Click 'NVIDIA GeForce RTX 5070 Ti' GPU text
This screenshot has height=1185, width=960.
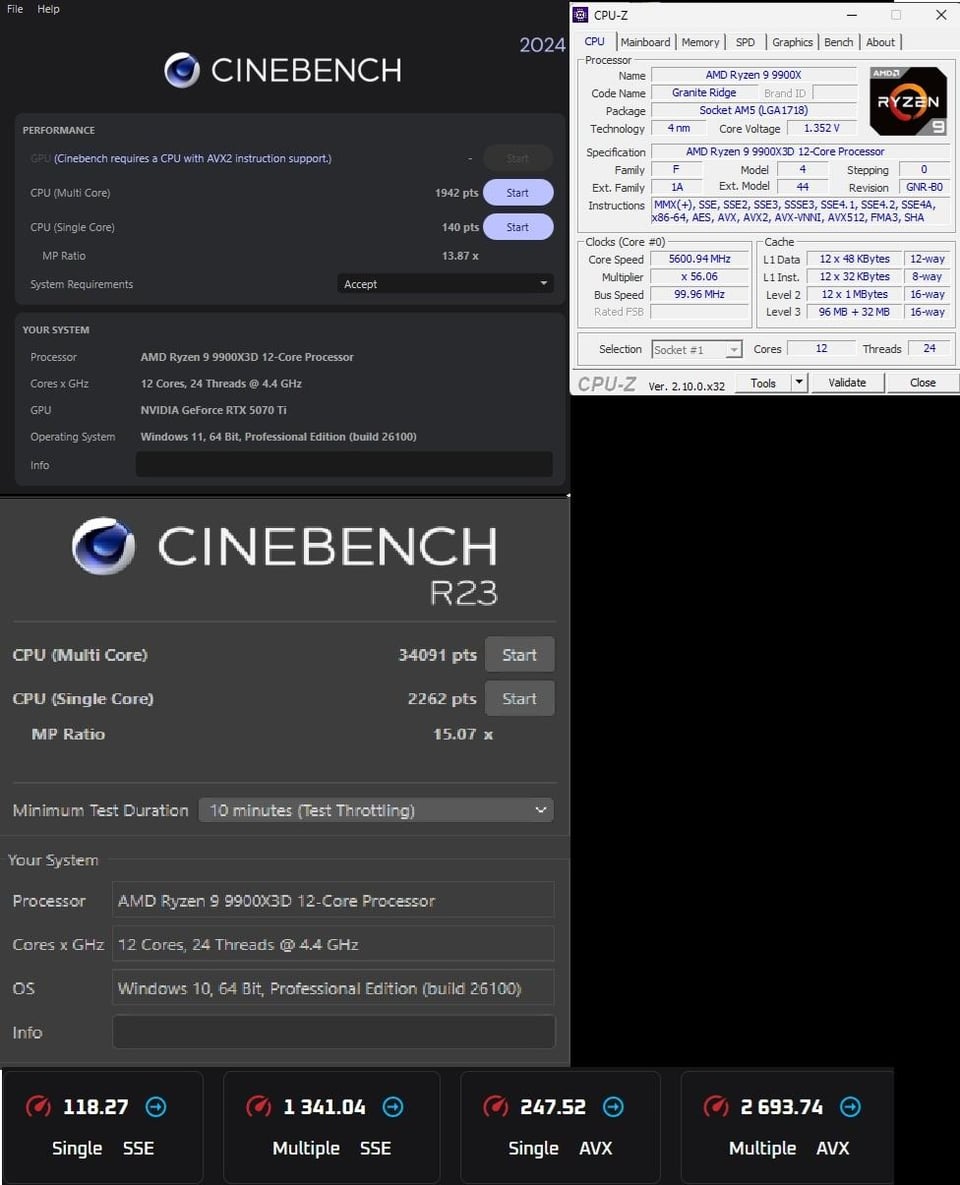coord(213,410)
